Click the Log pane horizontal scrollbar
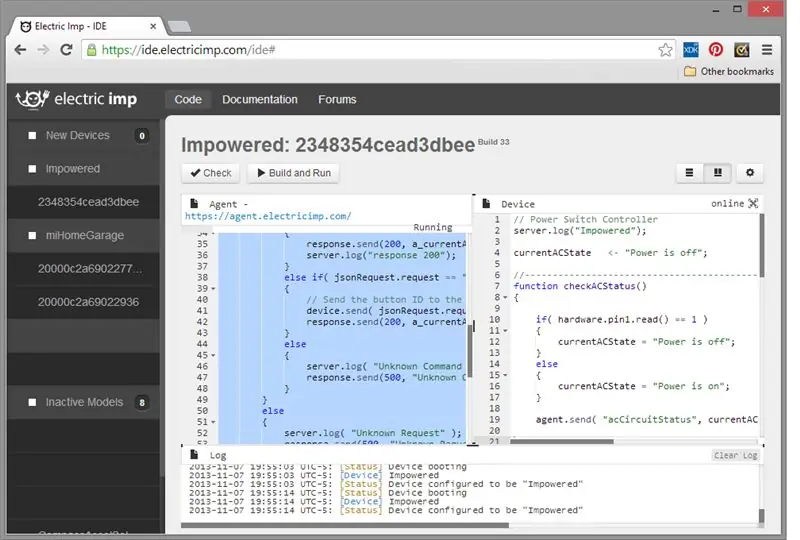The width and height of the screenshot is (800, 540). click(345, 525)
